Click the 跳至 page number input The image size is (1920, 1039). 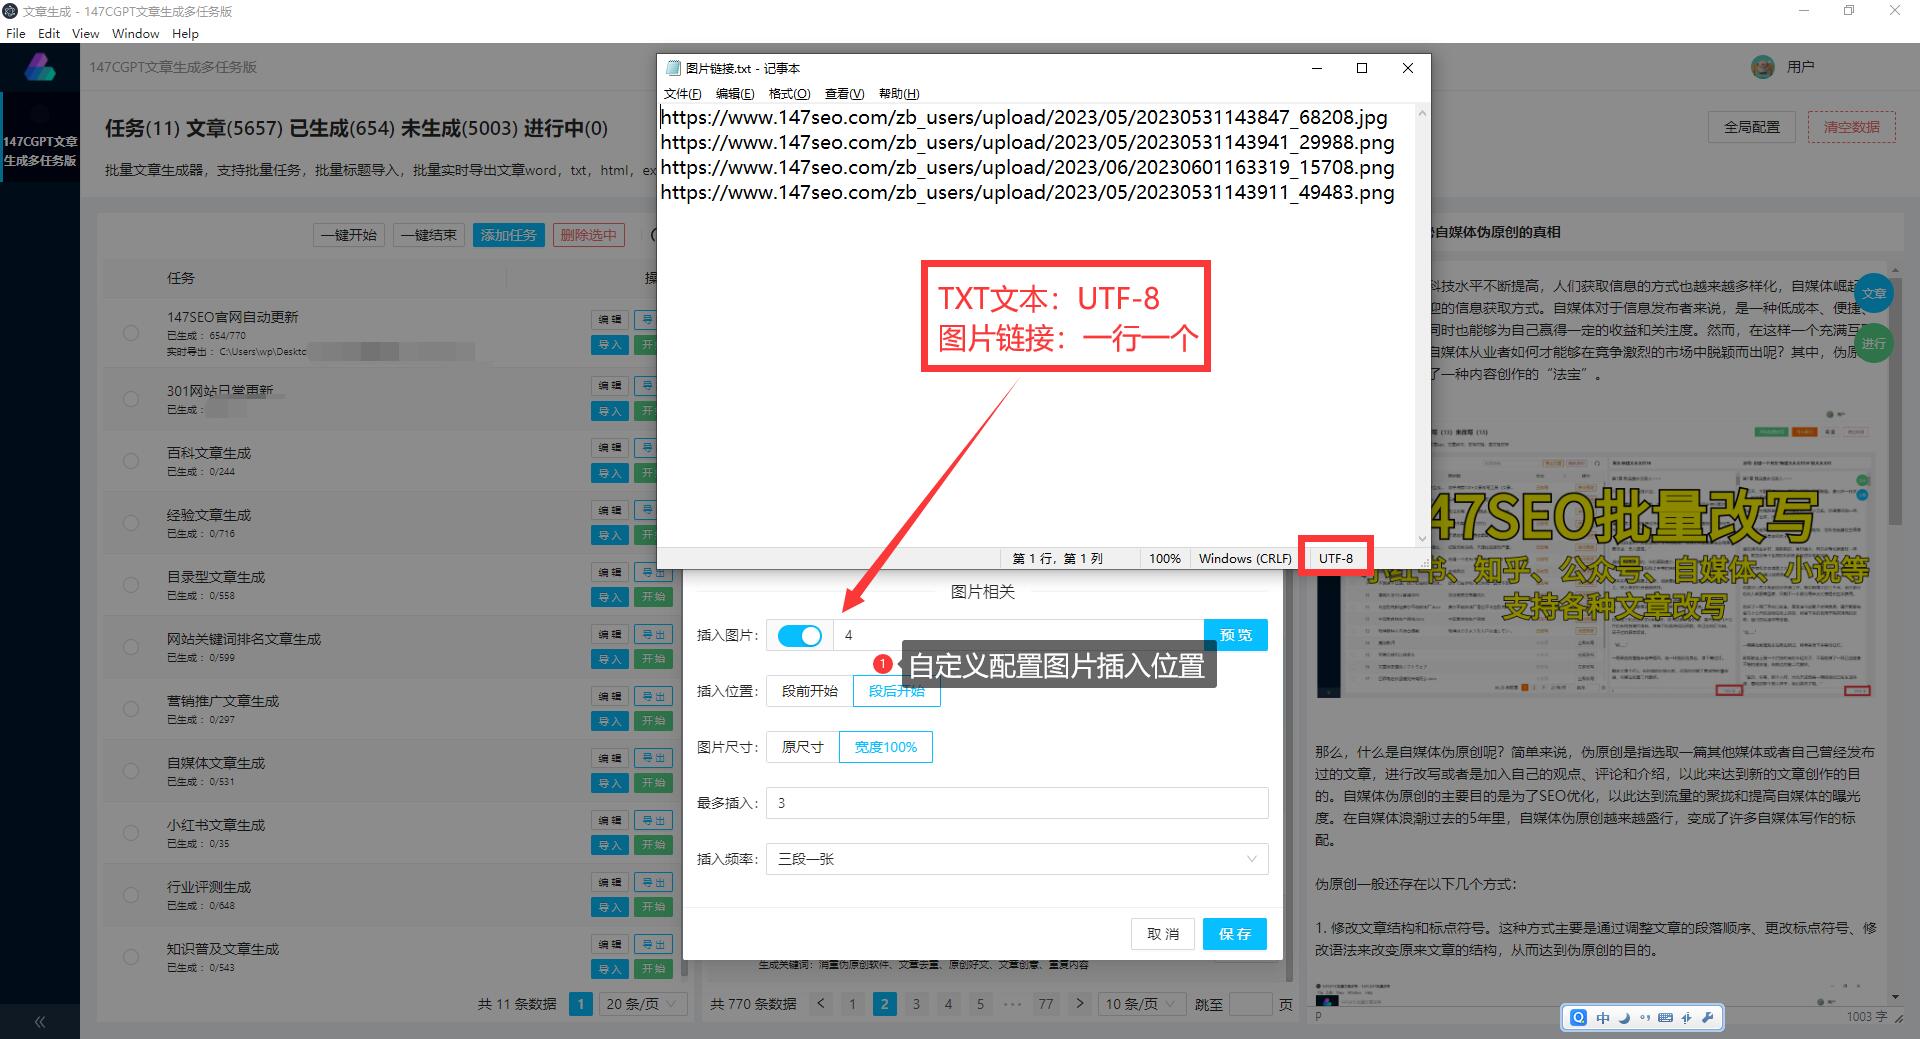pyautogui.click(x=1250, y=1004)
